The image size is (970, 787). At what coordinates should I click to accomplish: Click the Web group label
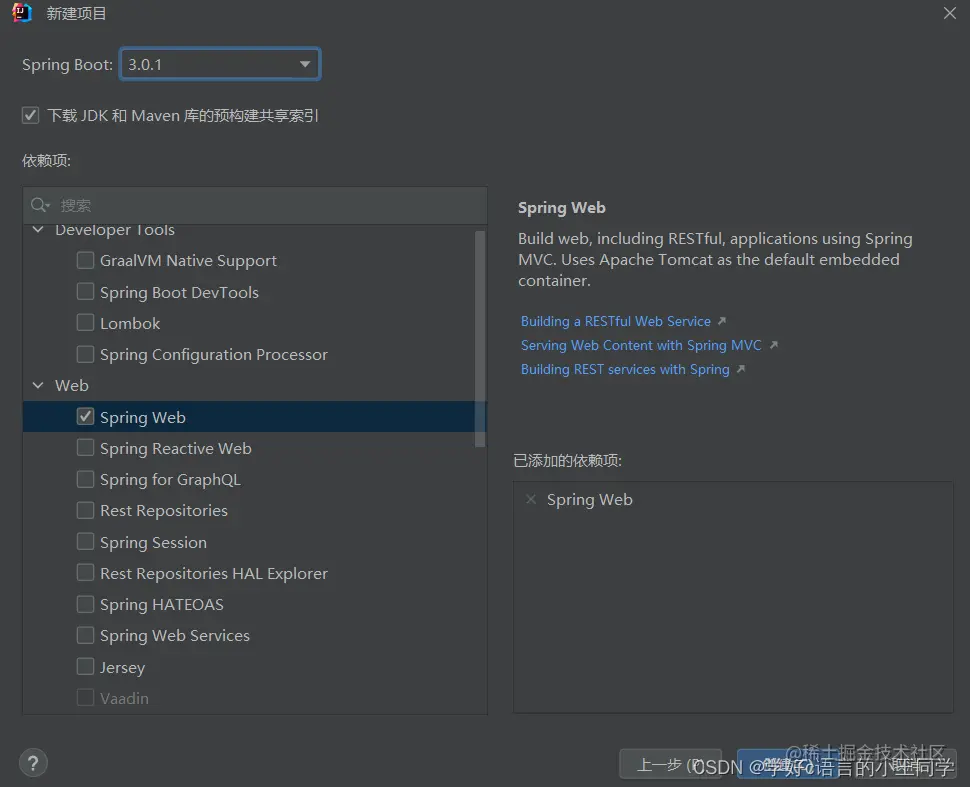tap(72, 385)
